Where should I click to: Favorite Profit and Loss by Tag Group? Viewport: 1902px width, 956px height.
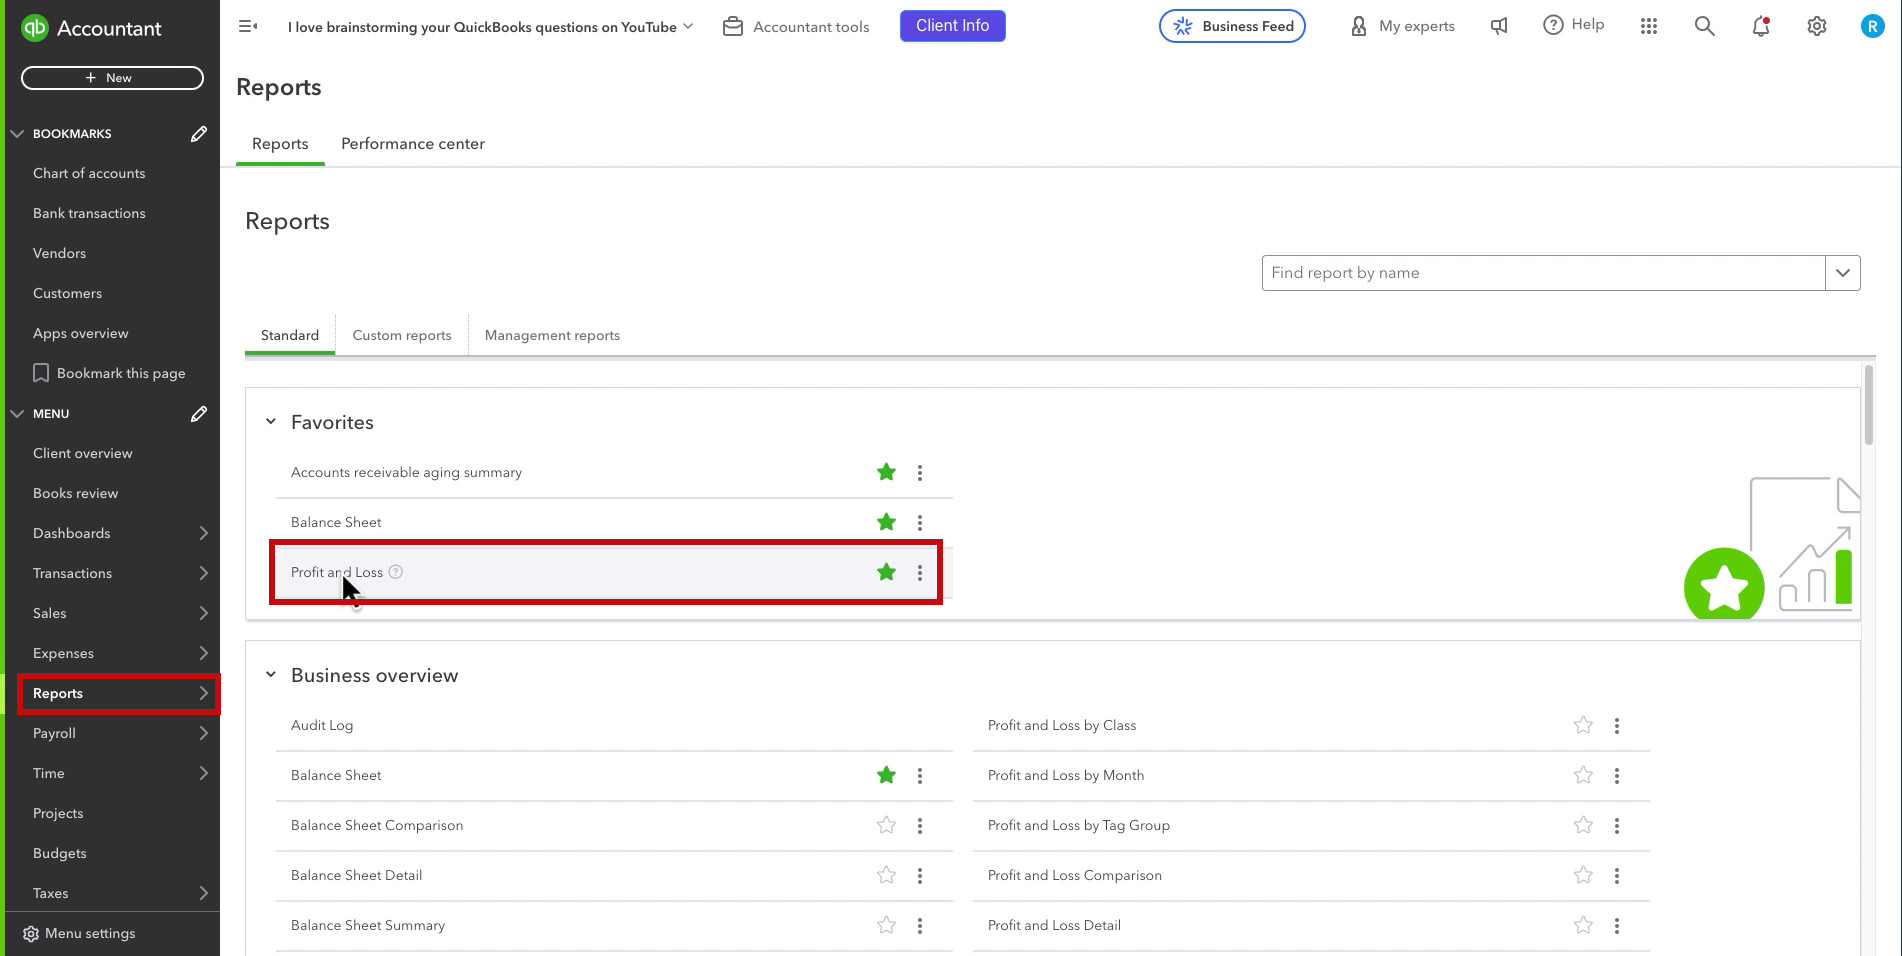1583,825
